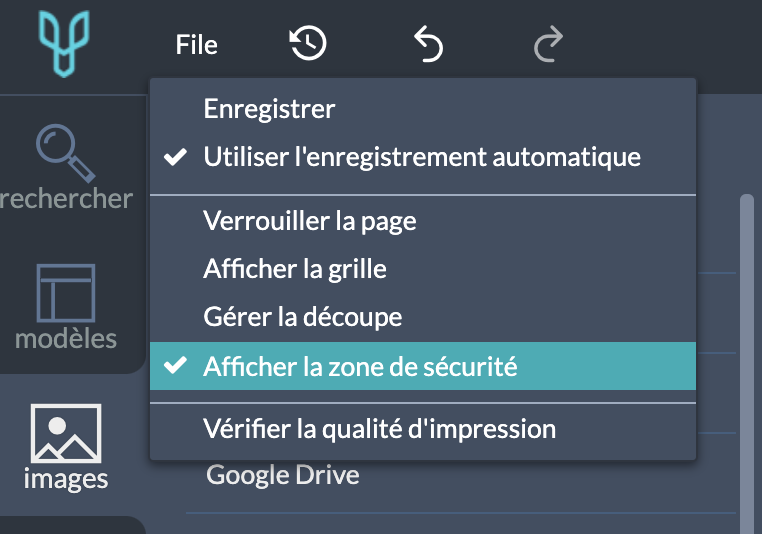Click the modèles label text
The width and height of the screenshot is (762, 534).
(x=66, y=339)
